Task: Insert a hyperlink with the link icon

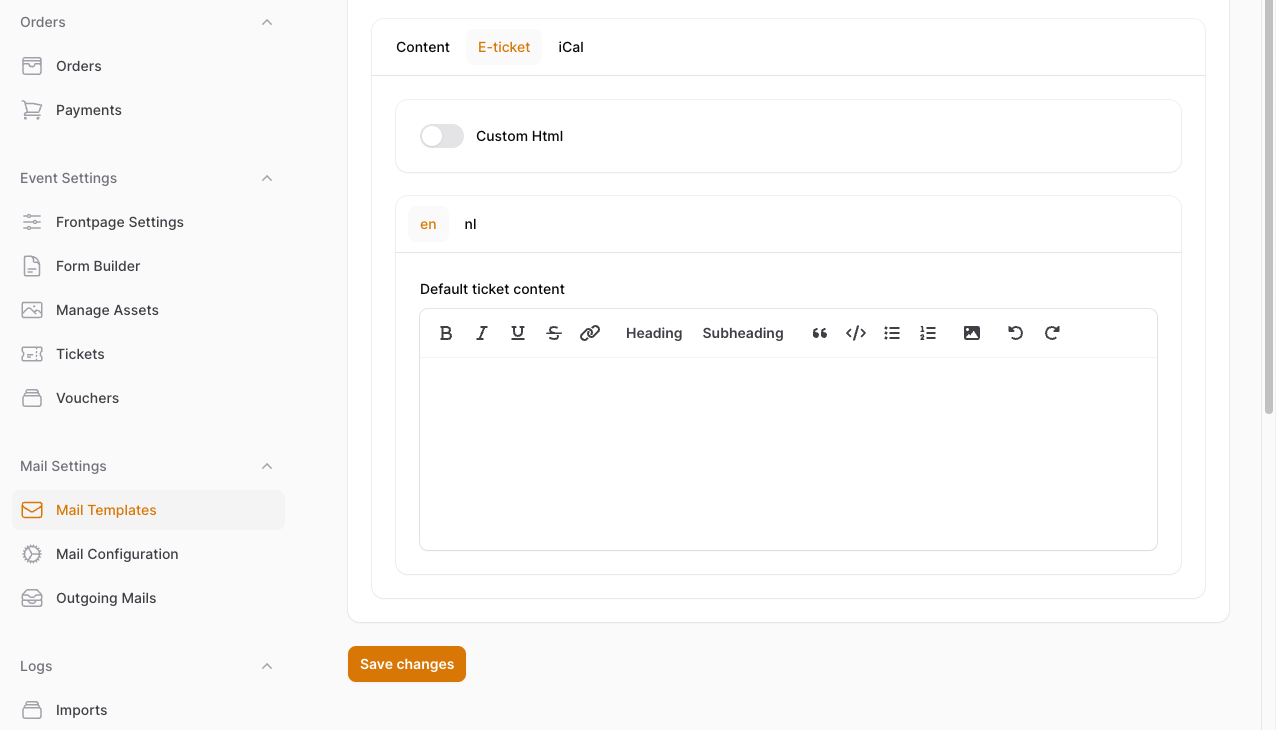Action: point(590,333)
